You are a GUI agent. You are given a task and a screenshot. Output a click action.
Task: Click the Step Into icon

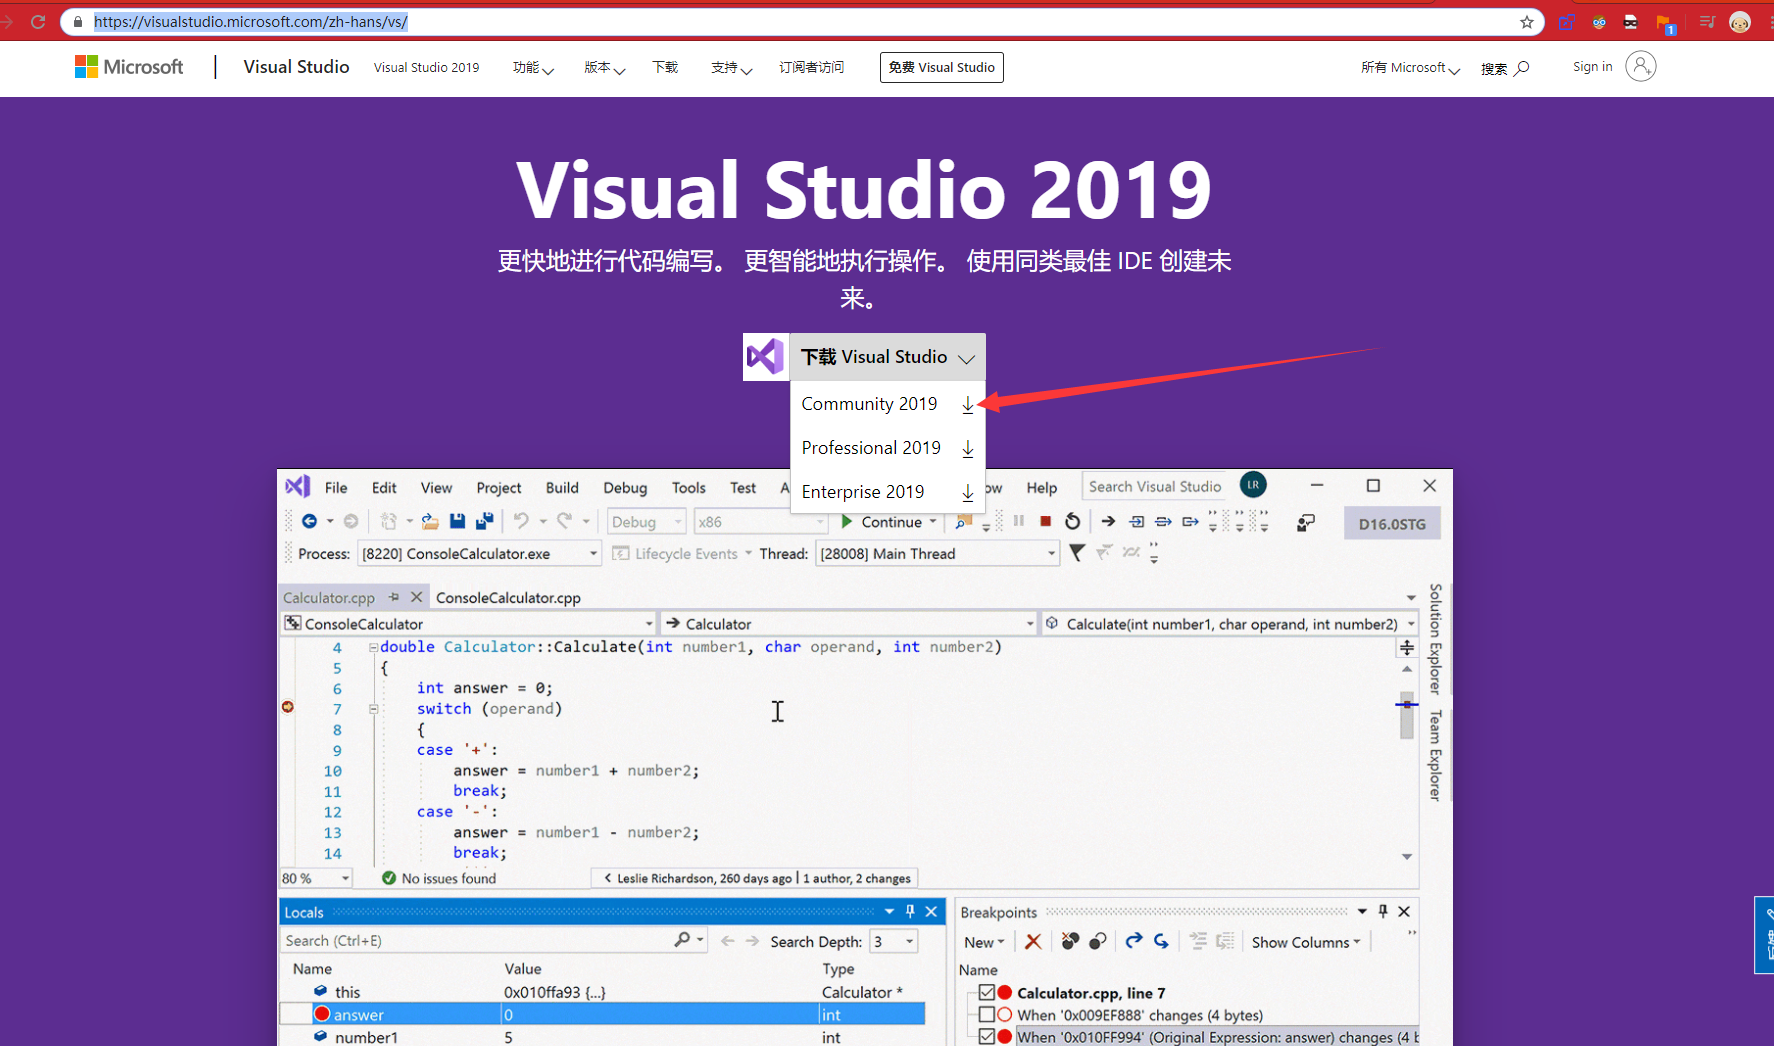1137,521
